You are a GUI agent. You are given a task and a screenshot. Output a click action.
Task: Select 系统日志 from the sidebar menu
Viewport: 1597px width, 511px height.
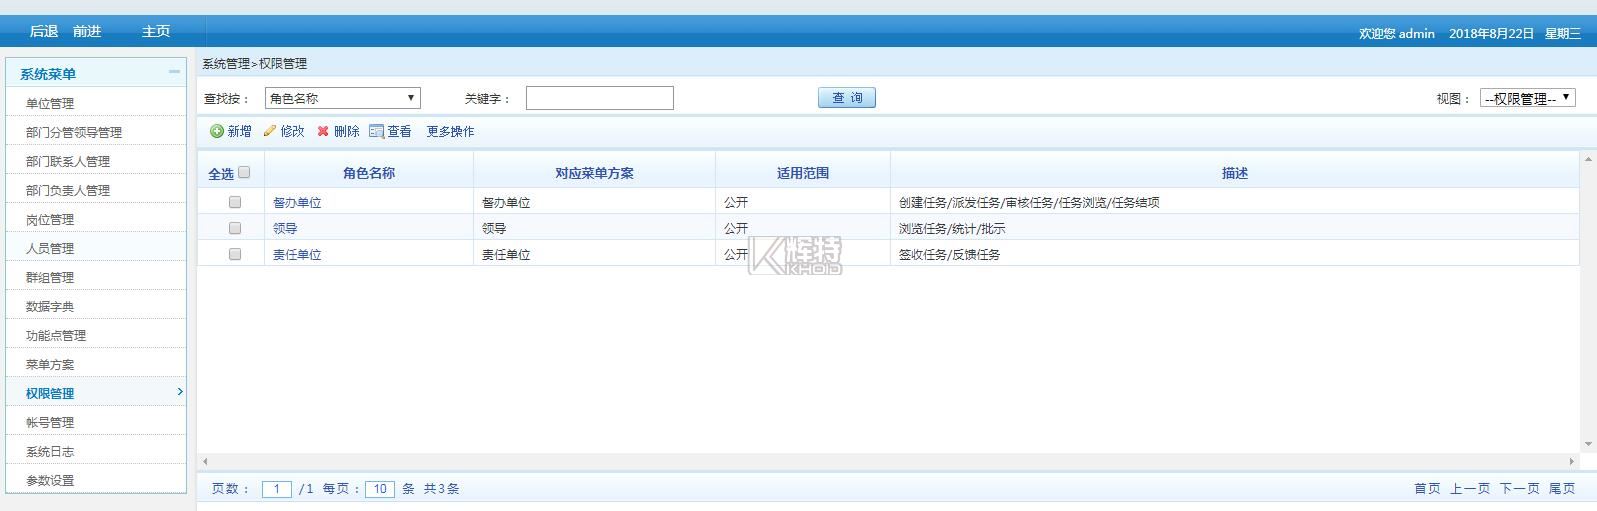(50, 451)
